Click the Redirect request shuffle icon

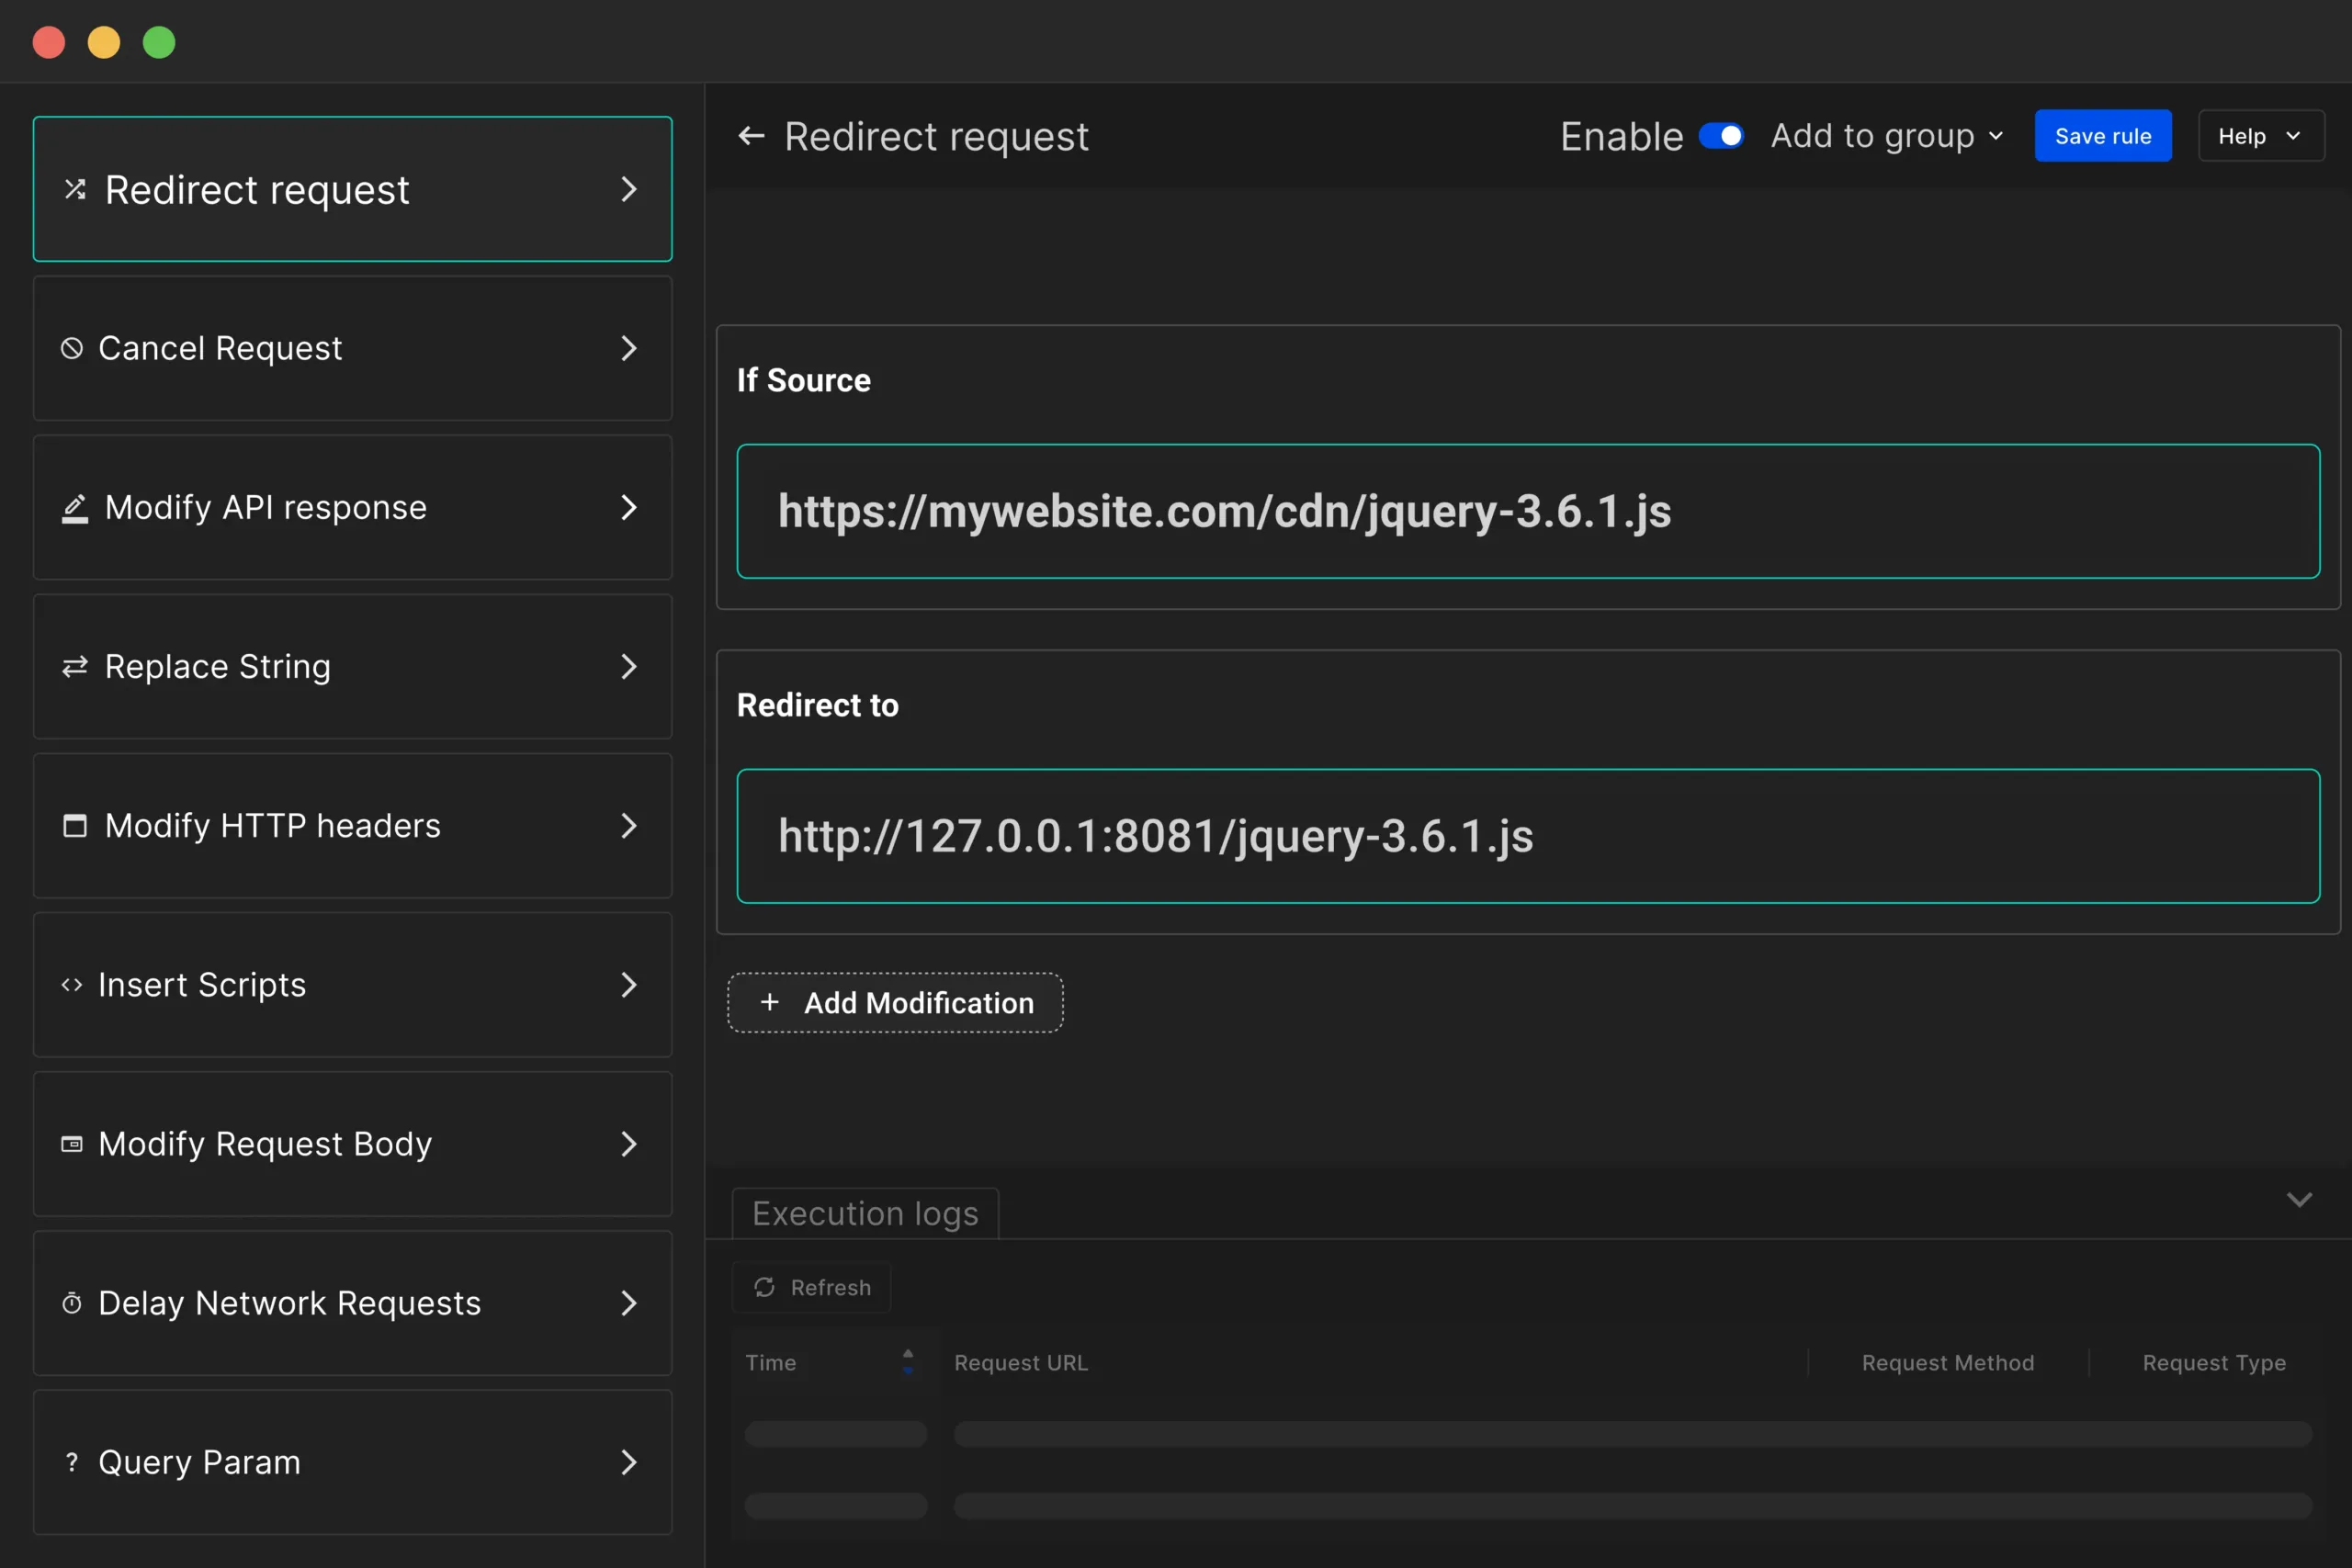[75, 189]
